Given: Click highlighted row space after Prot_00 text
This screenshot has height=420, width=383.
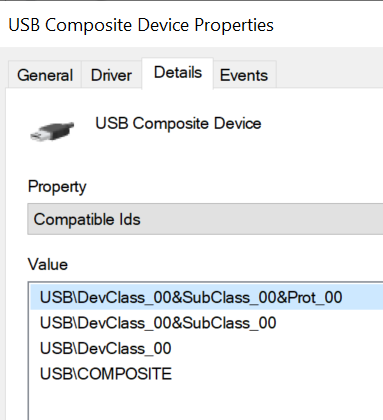Looking at the screenshot, I should pyautogui.click(x=363, y=297).
